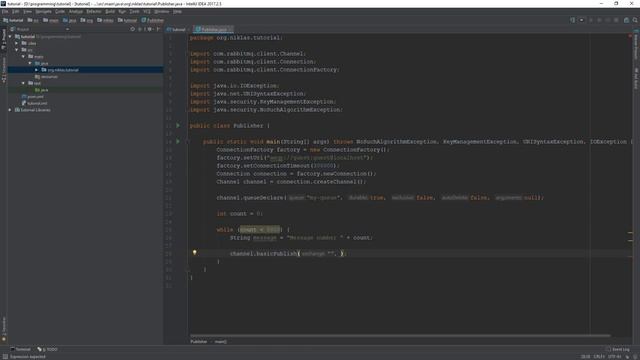
Task: Open the Run menu
Action: pyautogui.click(x=122, y=11)
